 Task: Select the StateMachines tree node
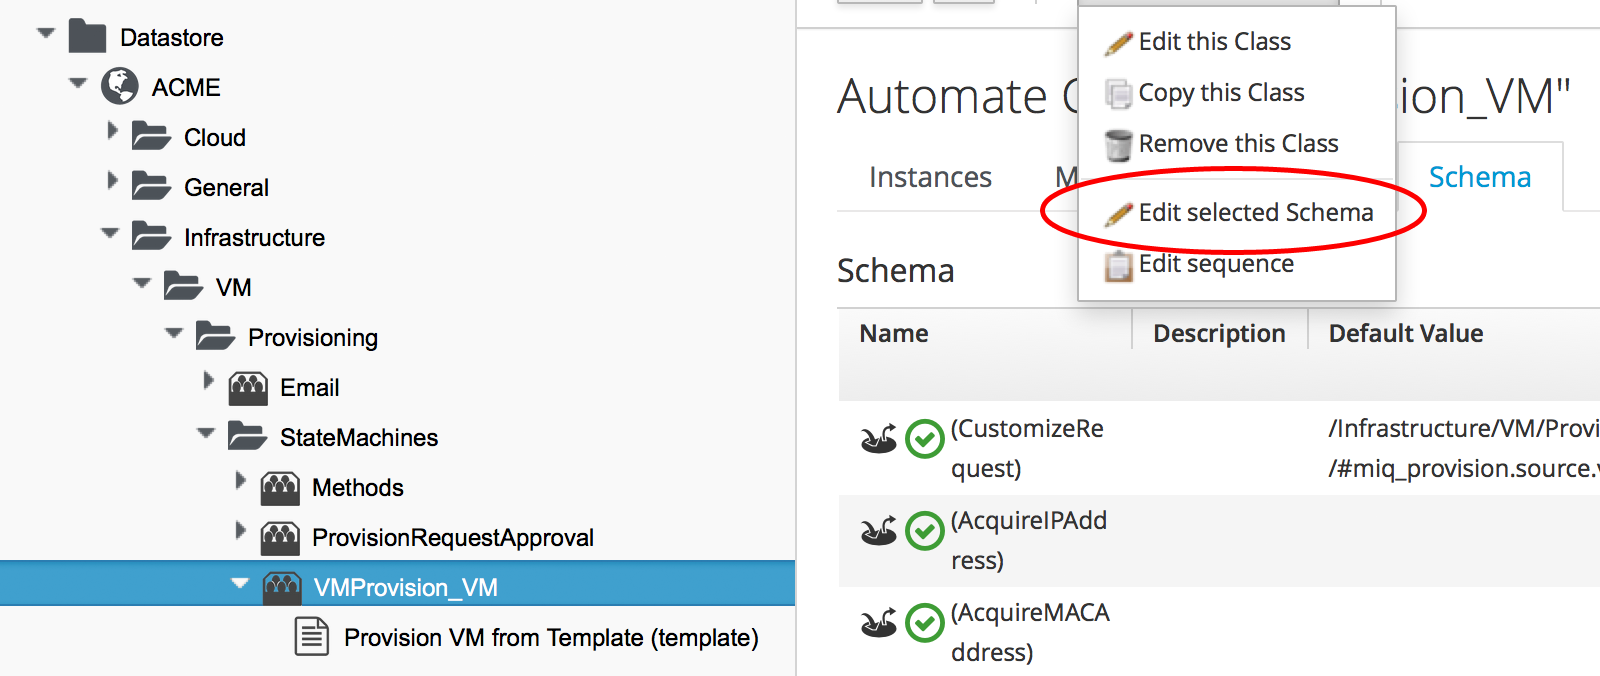[x=358, y=437]
